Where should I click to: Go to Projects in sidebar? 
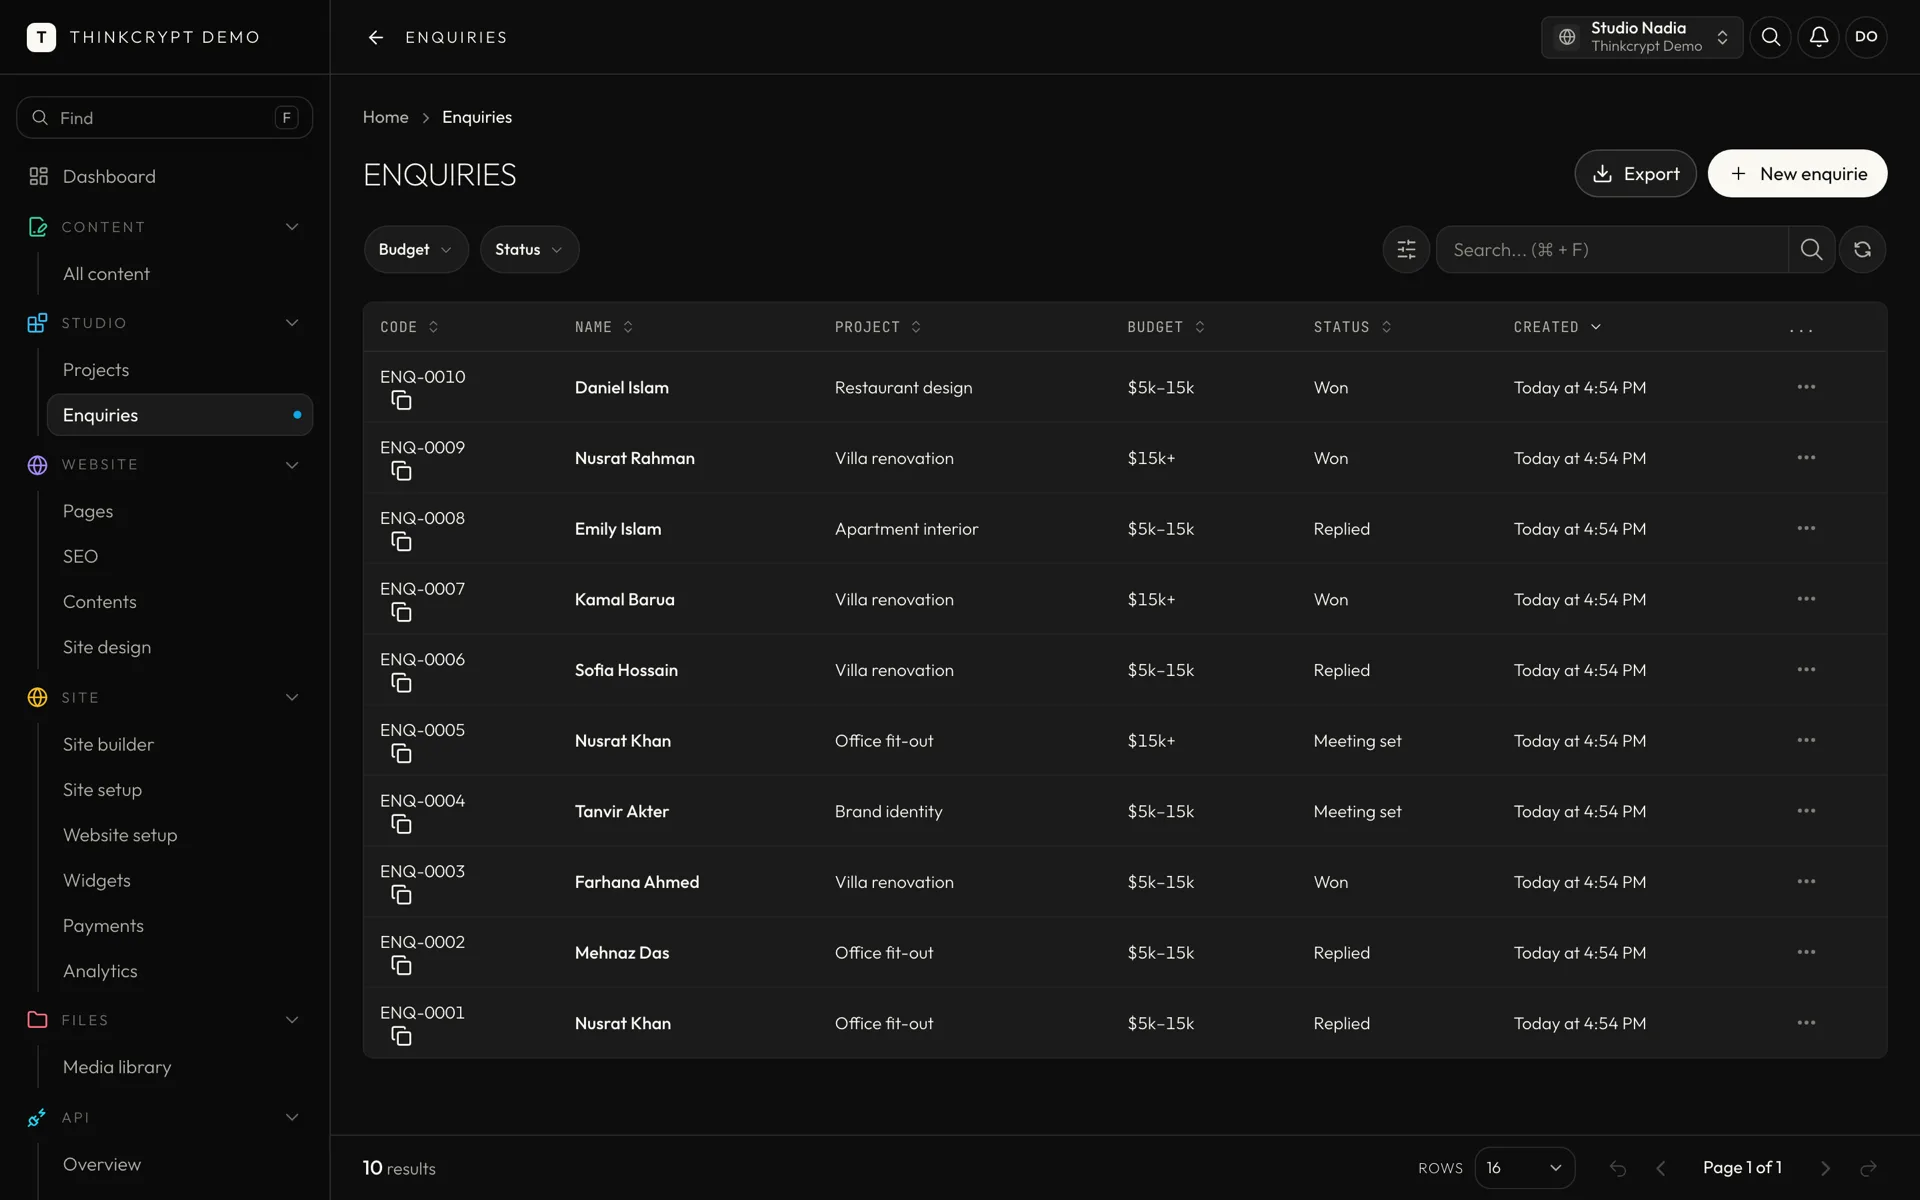pos(96,370)
